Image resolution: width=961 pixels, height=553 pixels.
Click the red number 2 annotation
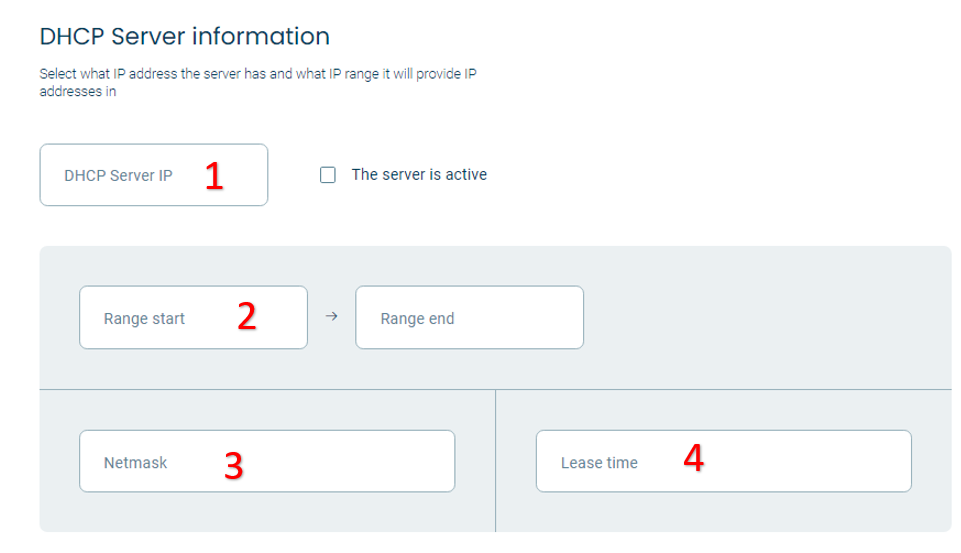[x=246, y=317]
